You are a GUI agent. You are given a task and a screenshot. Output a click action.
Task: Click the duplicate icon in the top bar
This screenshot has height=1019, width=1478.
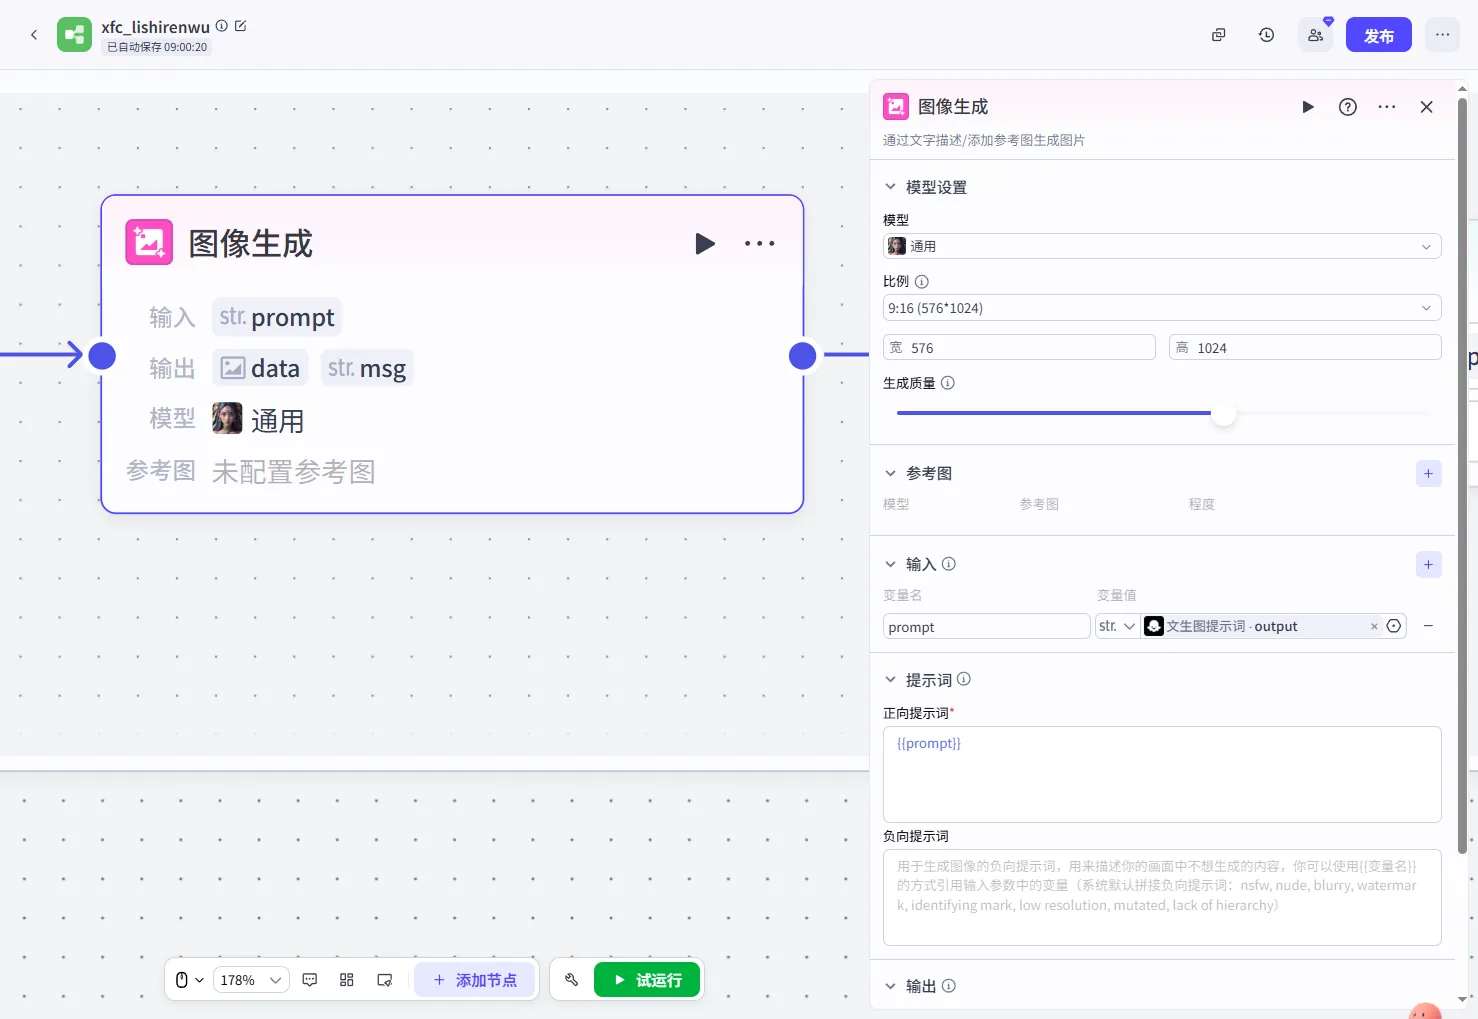pyautogui.click(x=1218, y=35)
